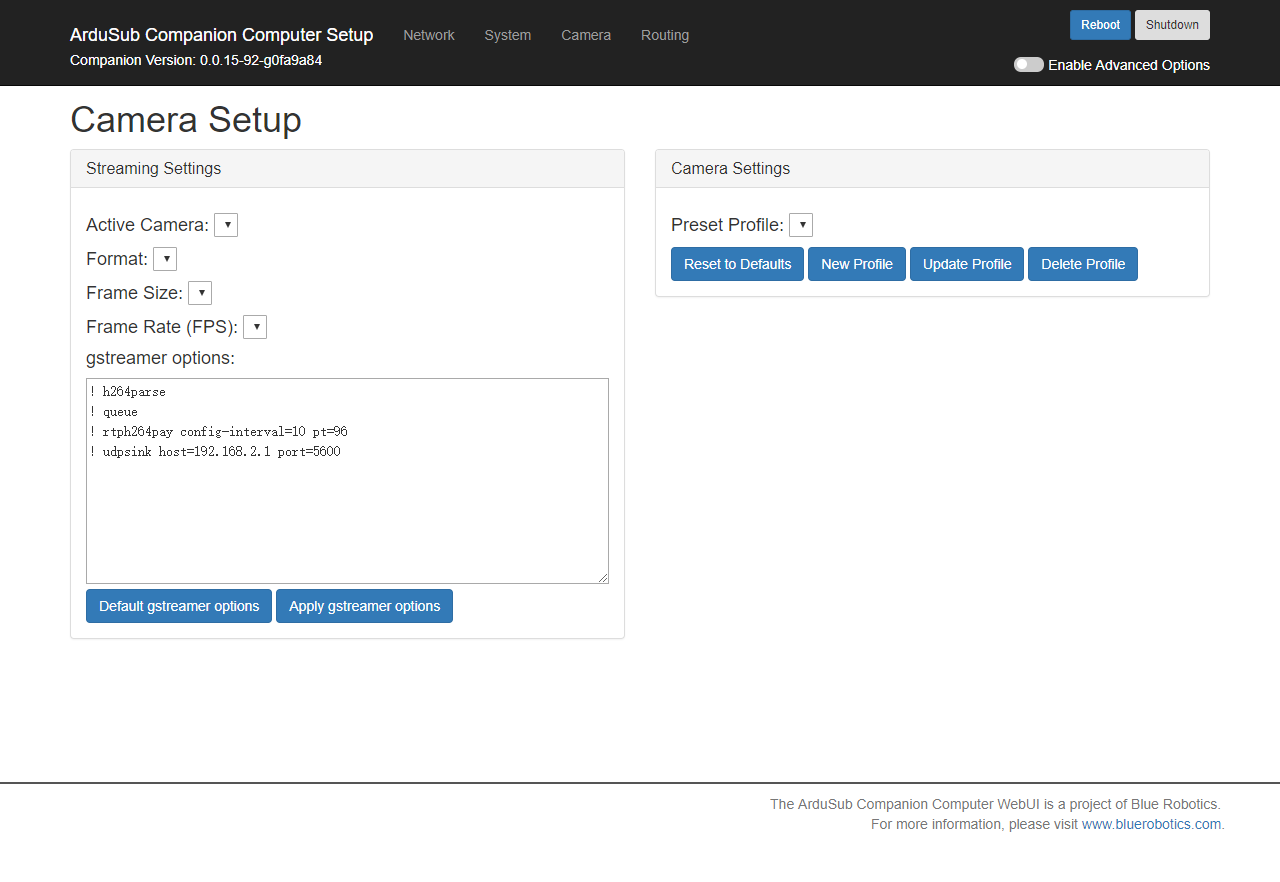Toggle the Enable Advanced Options switch
Image resolution: width=1280 pixels, height=882 pixels.
(x=1028, y=65)
